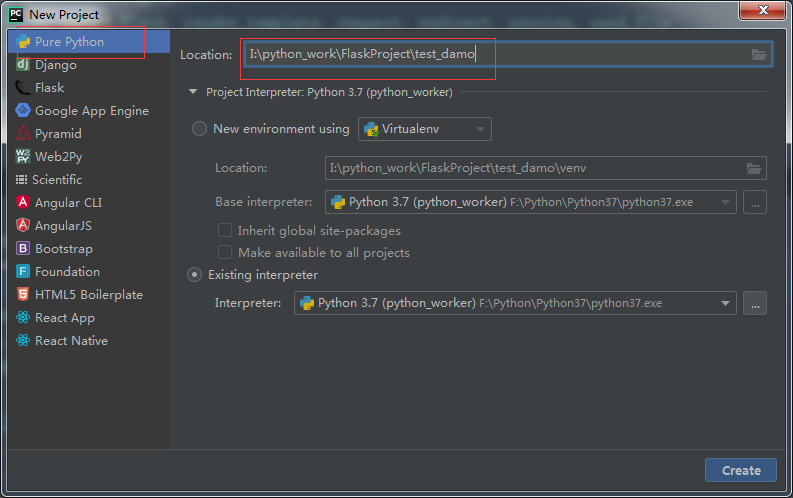Select the Angular CLI icon
This screenshot has width=793, height=498.
[x=23, y=202]
